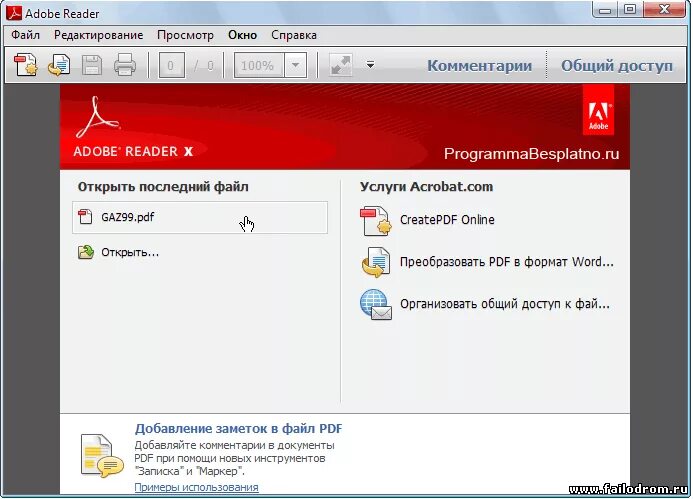
Task: Close the Adobe Reader window
Action: coord(664,10)
